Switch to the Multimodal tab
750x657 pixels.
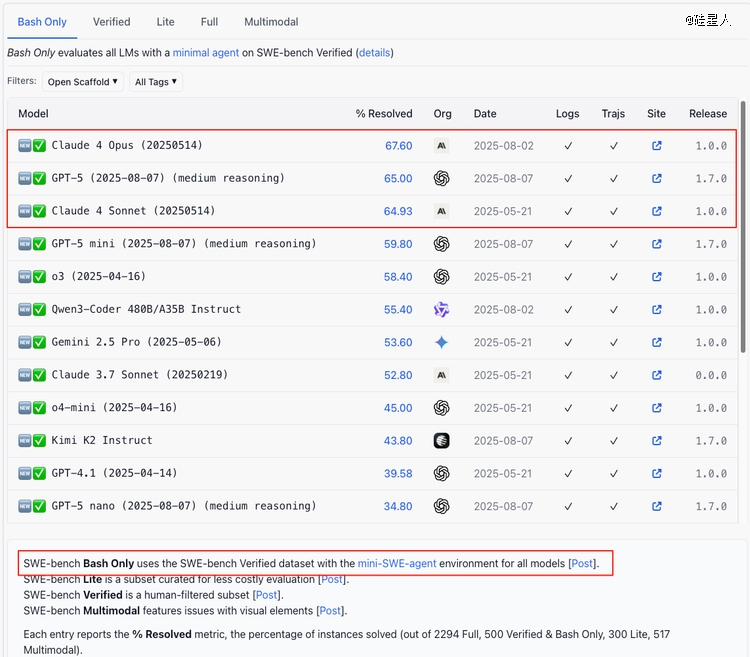pos(271,22)
